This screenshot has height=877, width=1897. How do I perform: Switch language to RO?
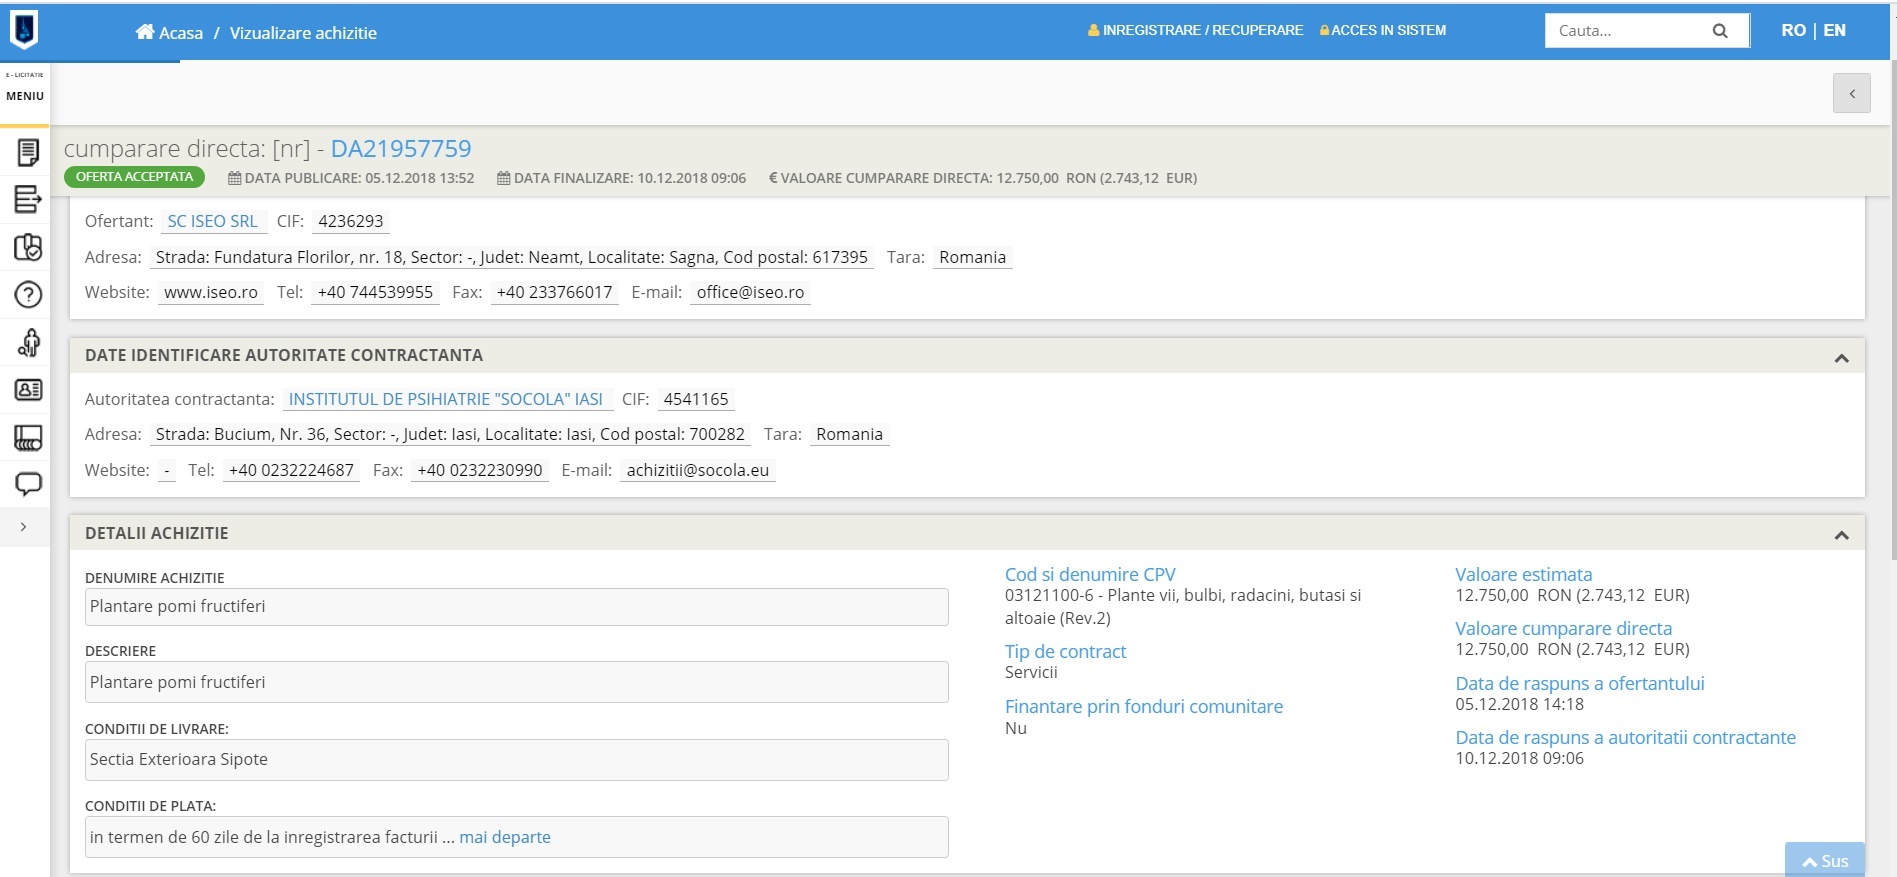click(1793, 31)
